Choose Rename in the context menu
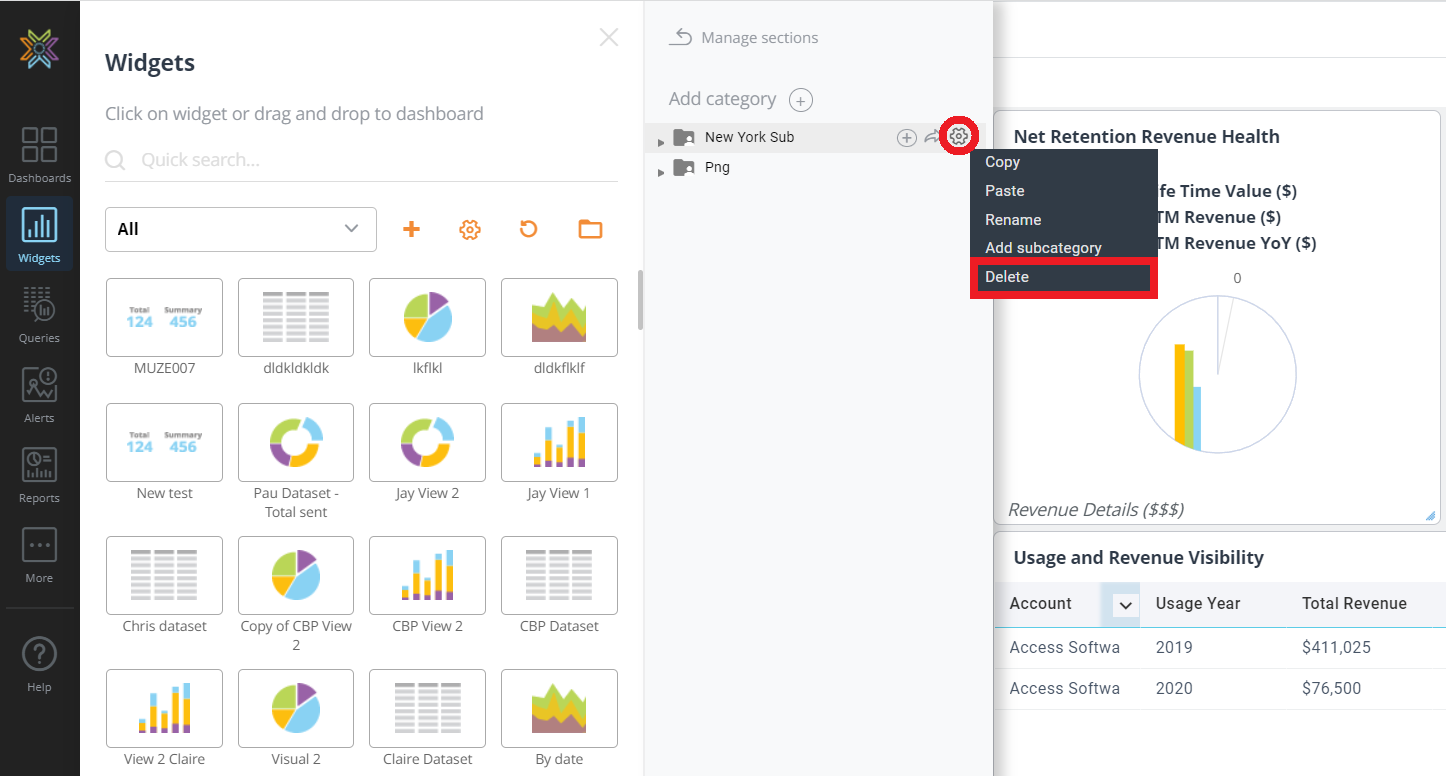Viewport: 1446px width, 776px height. (x=1013, y=220)
